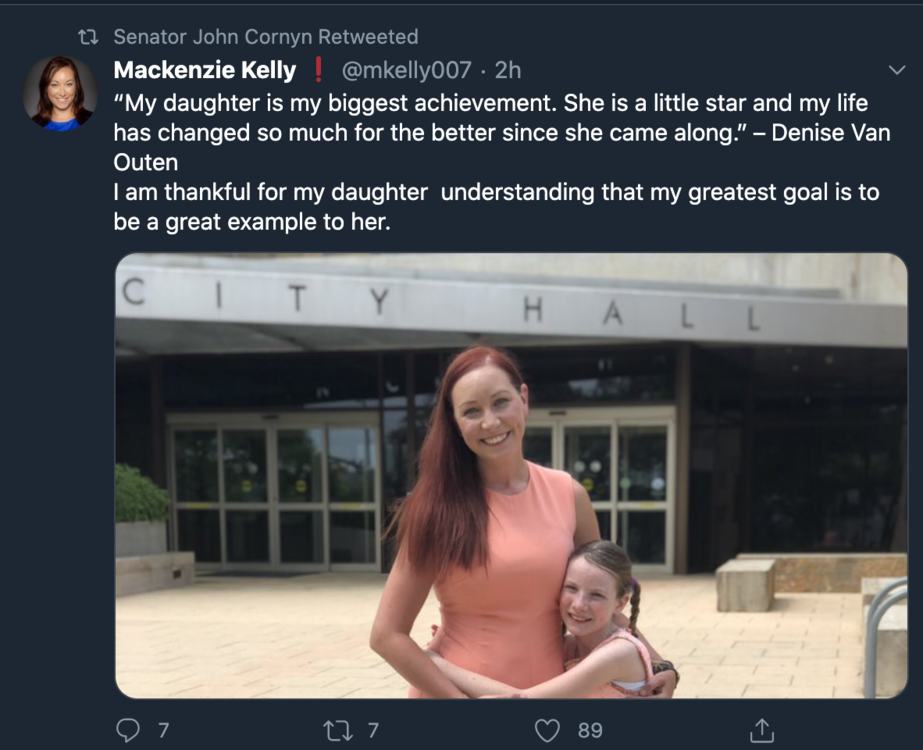The width and height of the screenshot is (923, 750).
Task: Open the "Senator John Cornyn Retweeted" link
Action: click(265, 37)
